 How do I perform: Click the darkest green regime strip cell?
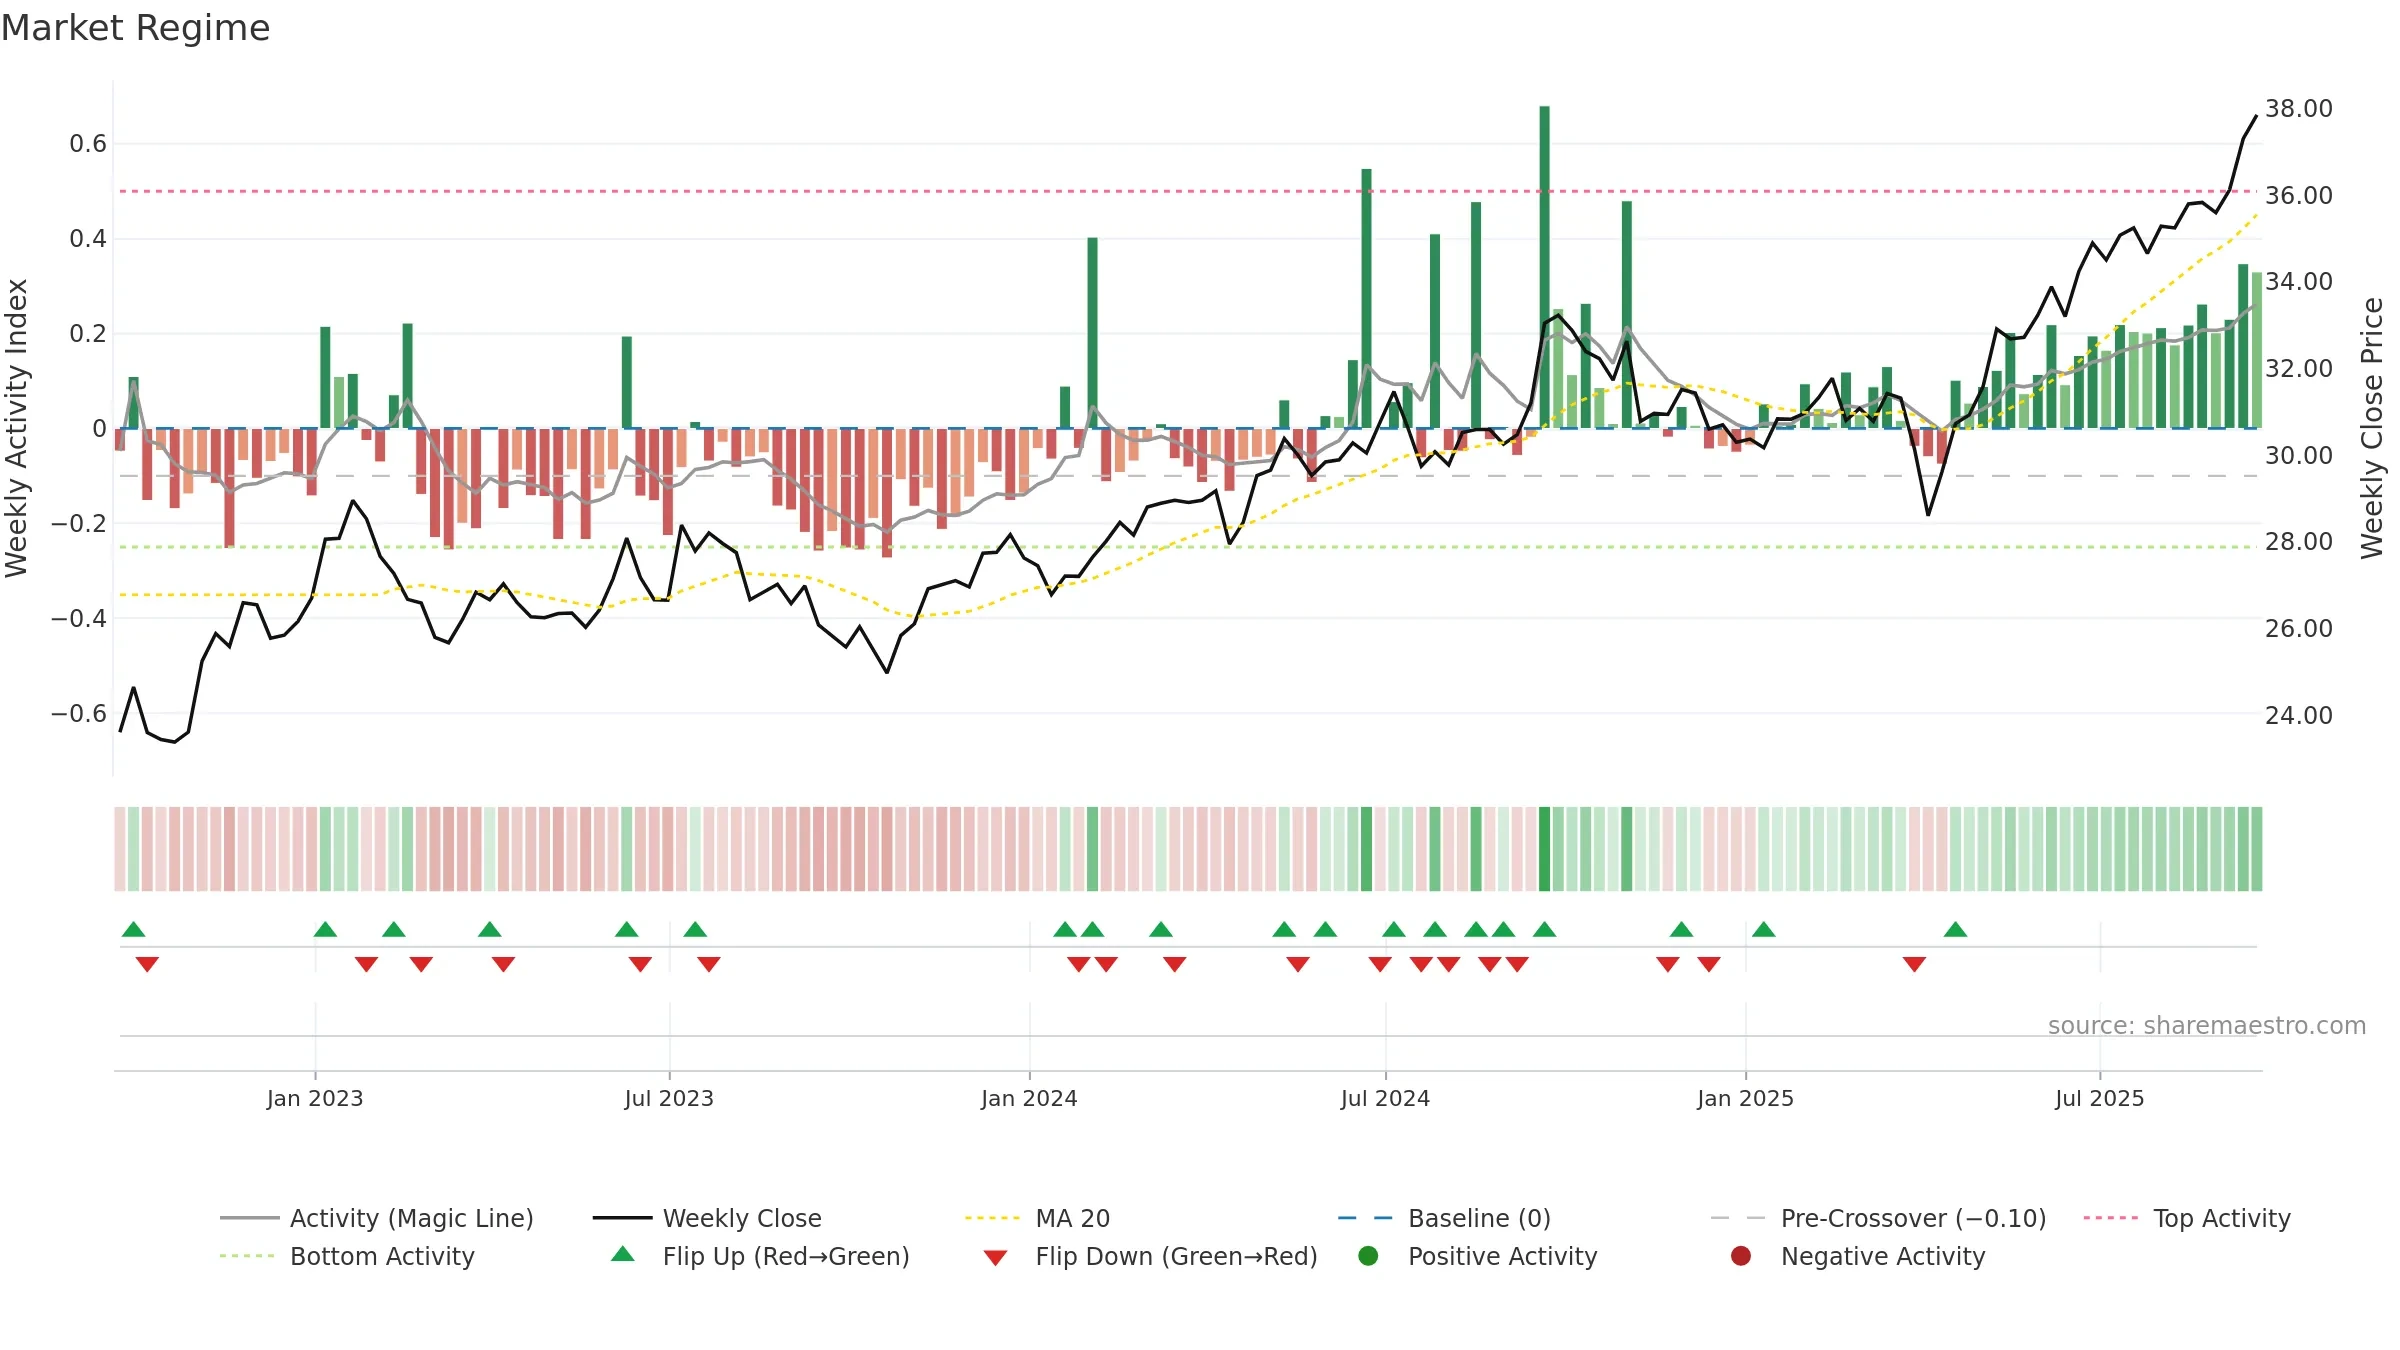1544,849
